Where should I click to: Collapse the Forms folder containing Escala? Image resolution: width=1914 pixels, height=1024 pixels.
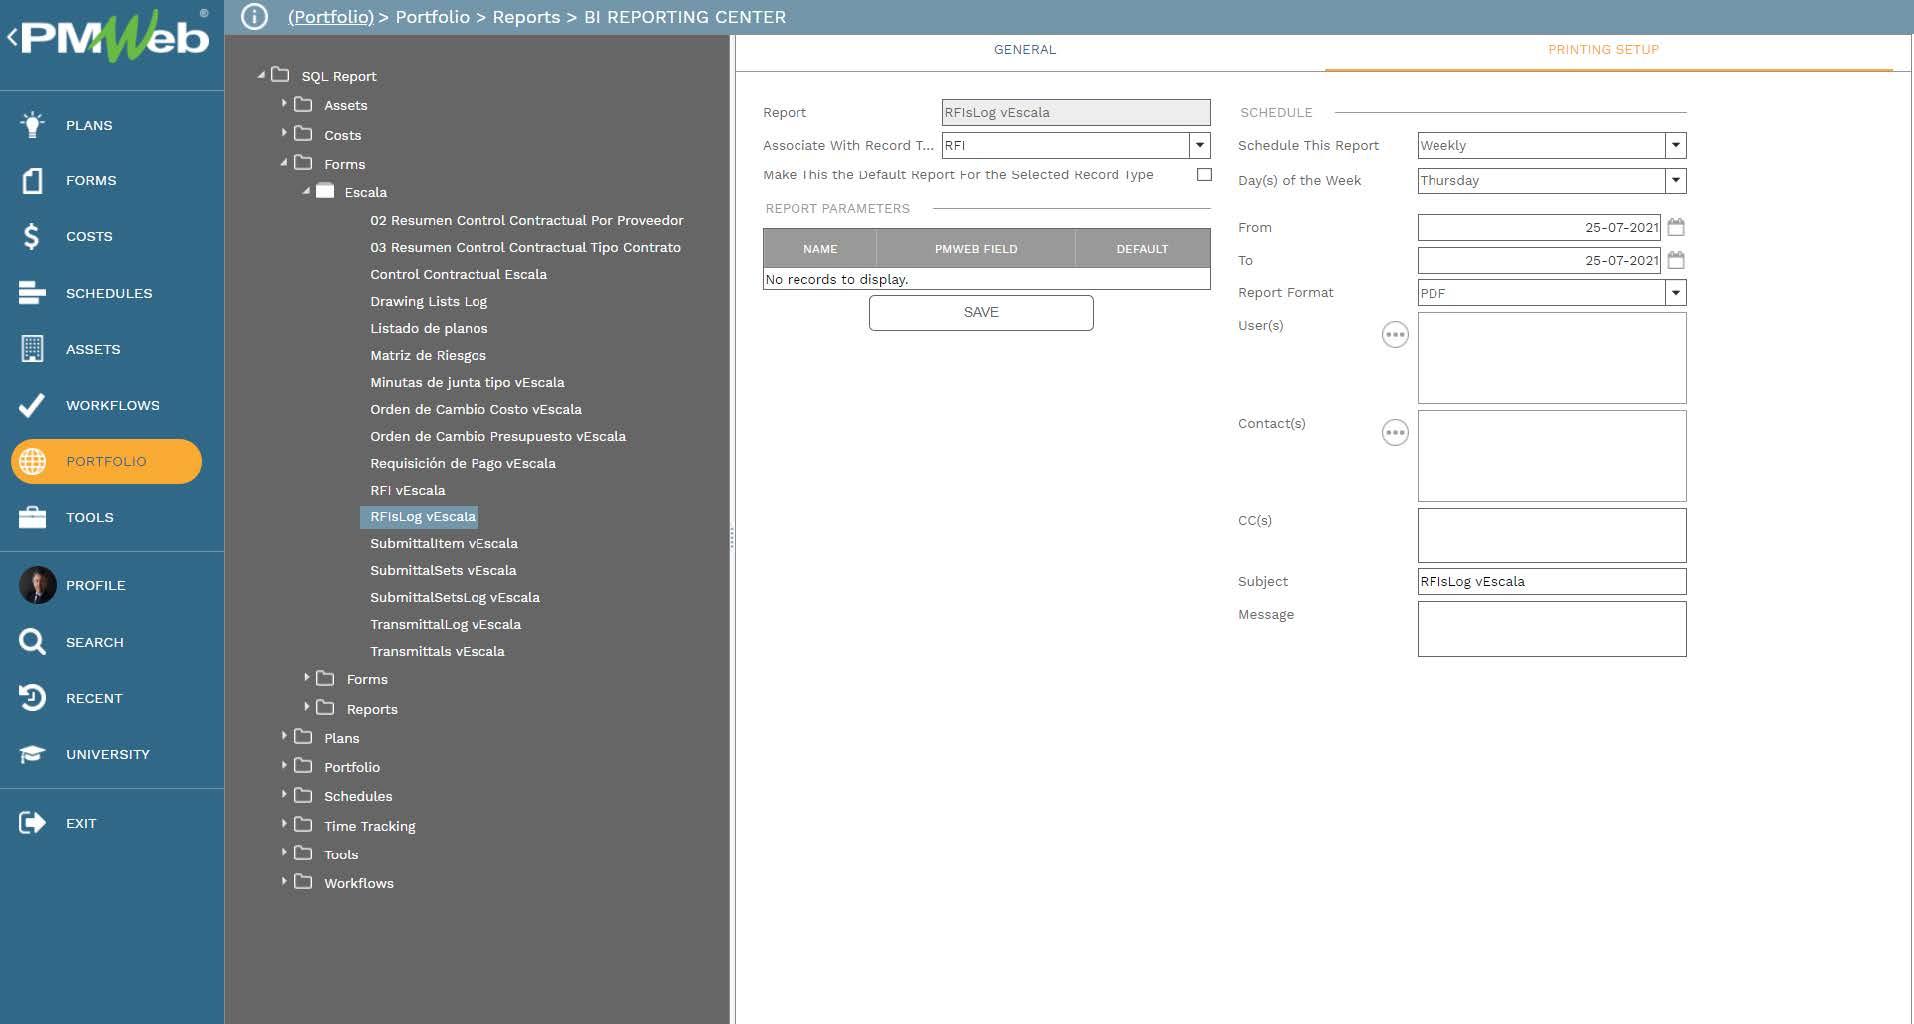(x=284, y=162)
